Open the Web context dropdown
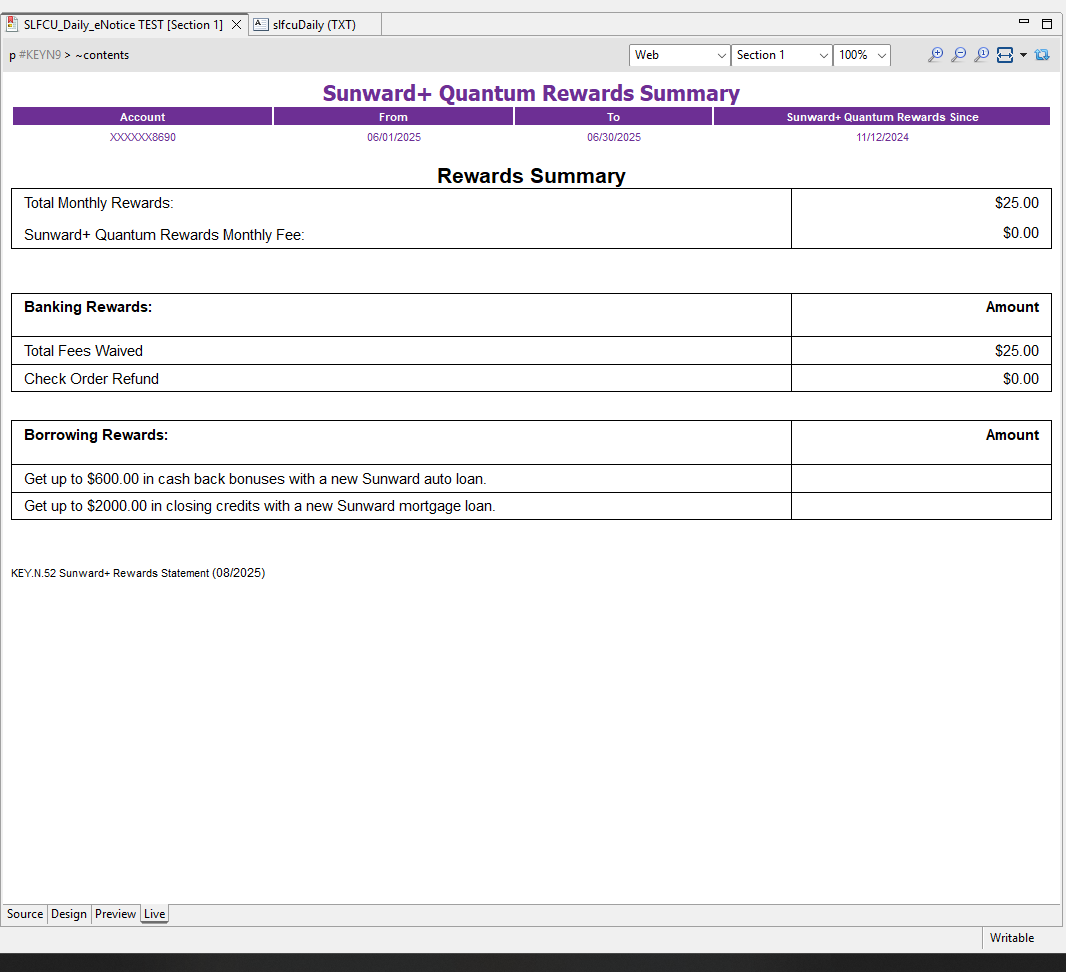Image resolution: width=1066 pixels, height=972 pixels. tap(680, 55)
